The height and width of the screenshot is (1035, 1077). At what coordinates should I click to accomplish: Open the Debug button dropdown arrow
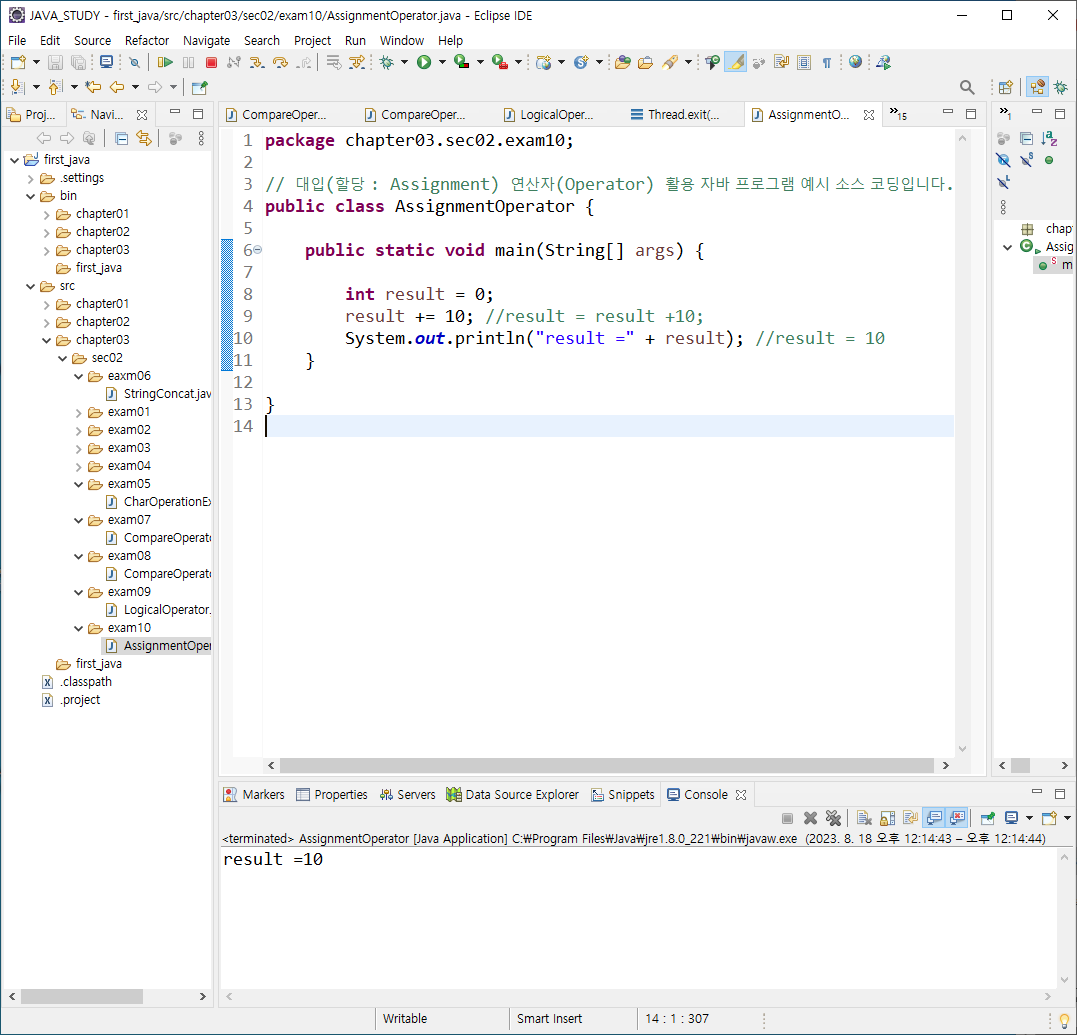tap(404, 62)
